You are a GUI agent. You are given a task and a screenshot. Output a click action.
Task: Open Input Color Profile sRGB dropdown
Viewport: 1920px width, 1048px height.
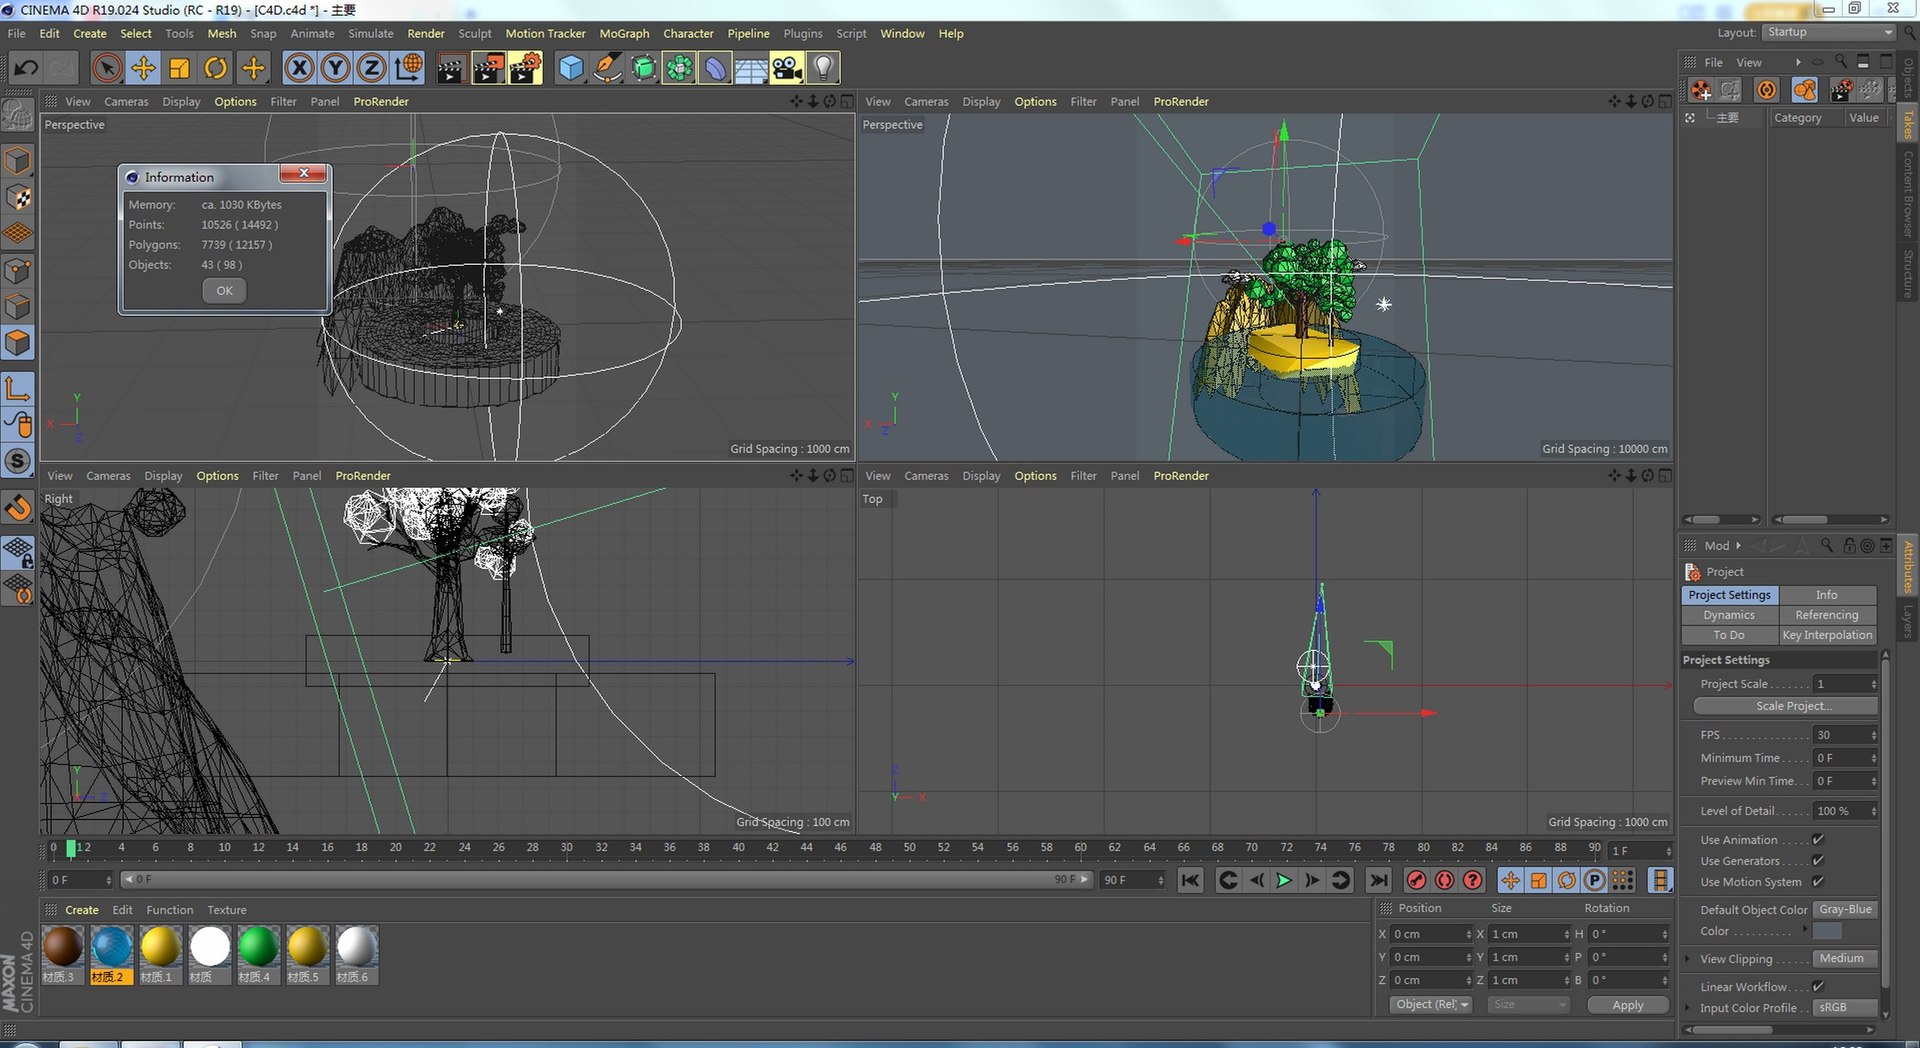point(1845,1008)
